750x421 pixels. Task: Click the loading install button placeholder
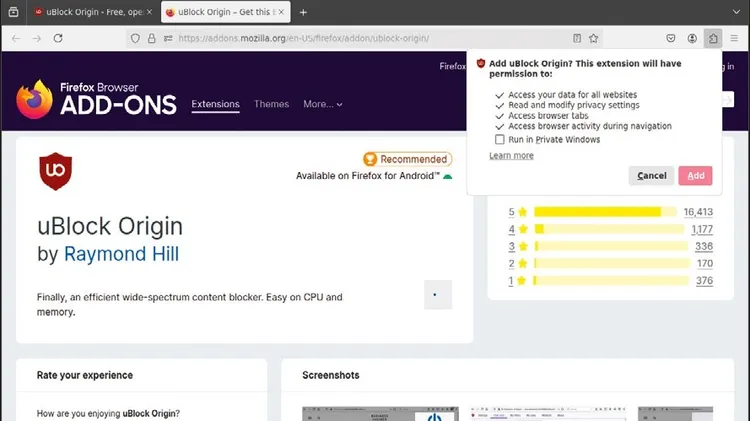pyautogui.click(x=438, y=295)
